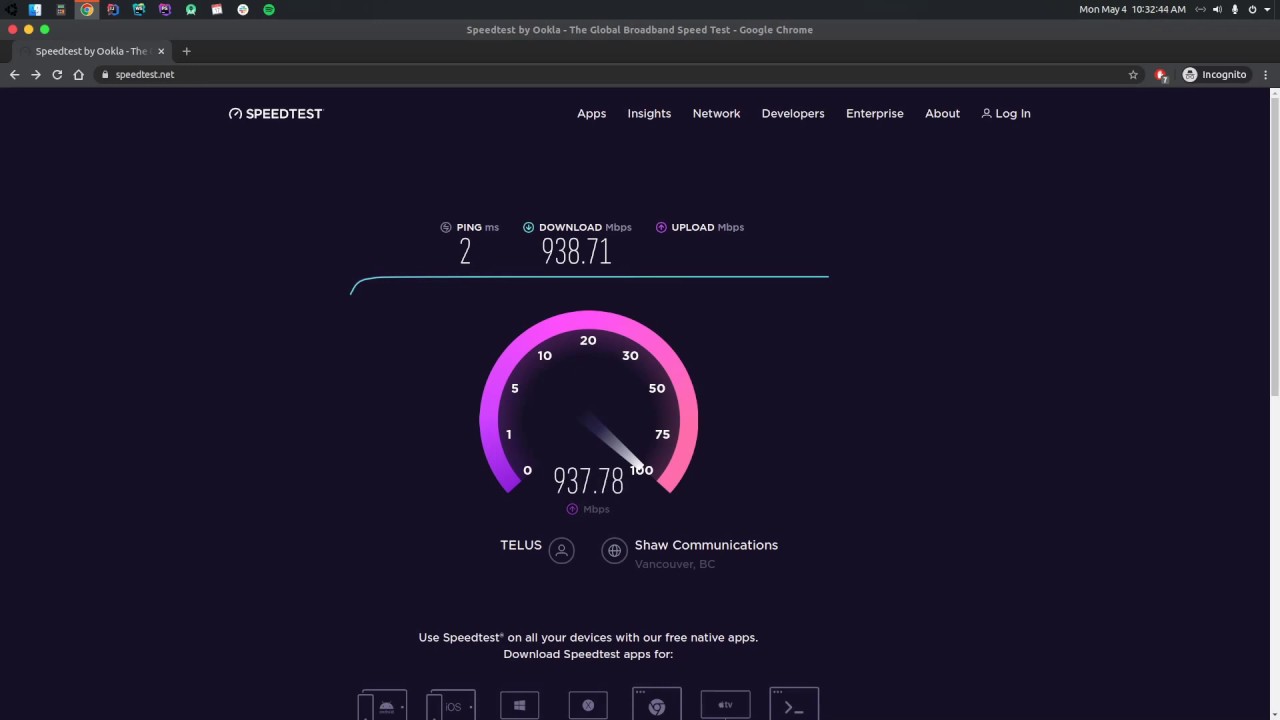Open the CLI terminal download icon
The image size is (1280, 720).
(x=794, y=705)
